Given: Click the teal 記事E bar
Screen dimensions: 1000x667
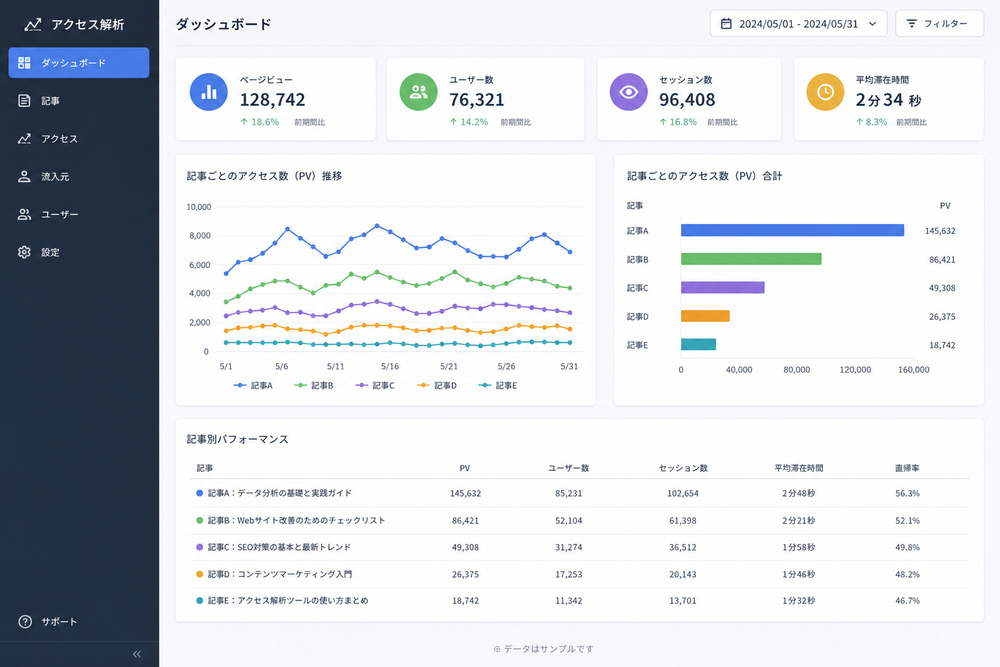Looking at the screenshot, I should pos(698,344).
